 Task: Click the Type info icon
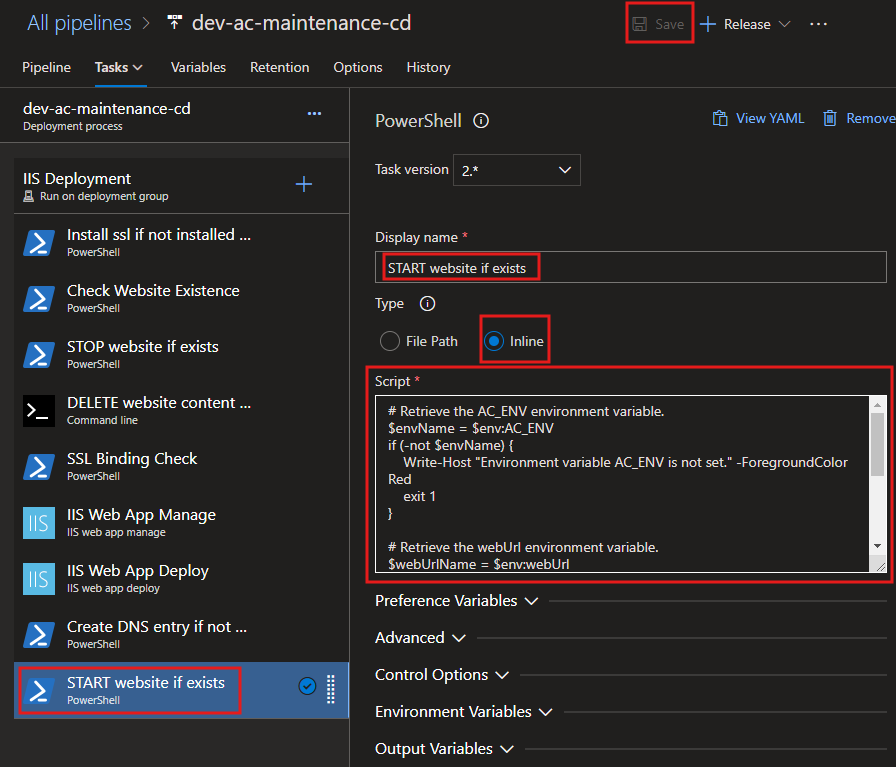[x=427, y=303]
